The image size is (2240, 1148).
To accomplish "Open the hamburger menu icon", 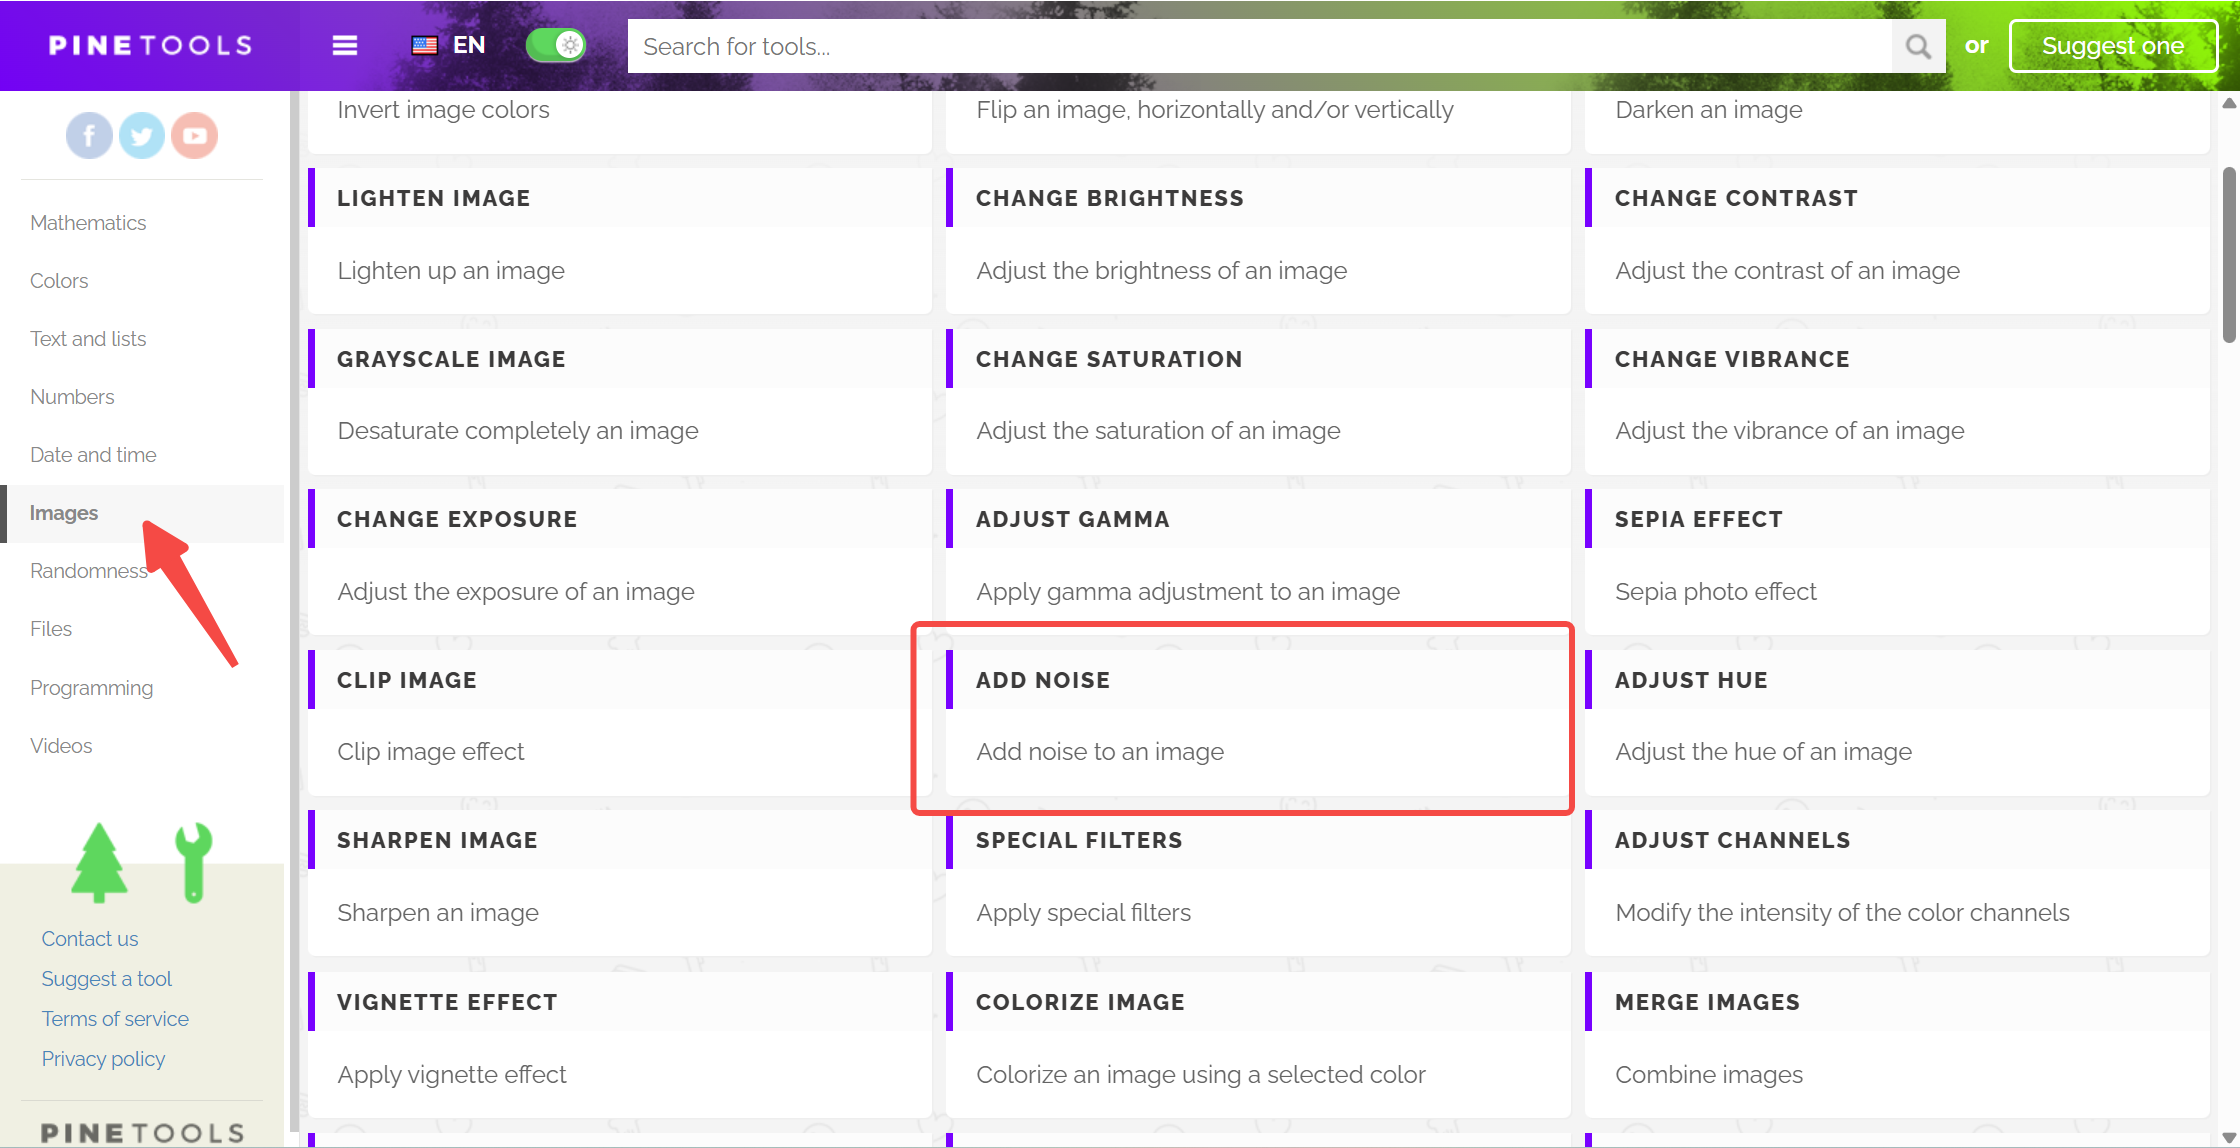I will [x=345, y=46].
